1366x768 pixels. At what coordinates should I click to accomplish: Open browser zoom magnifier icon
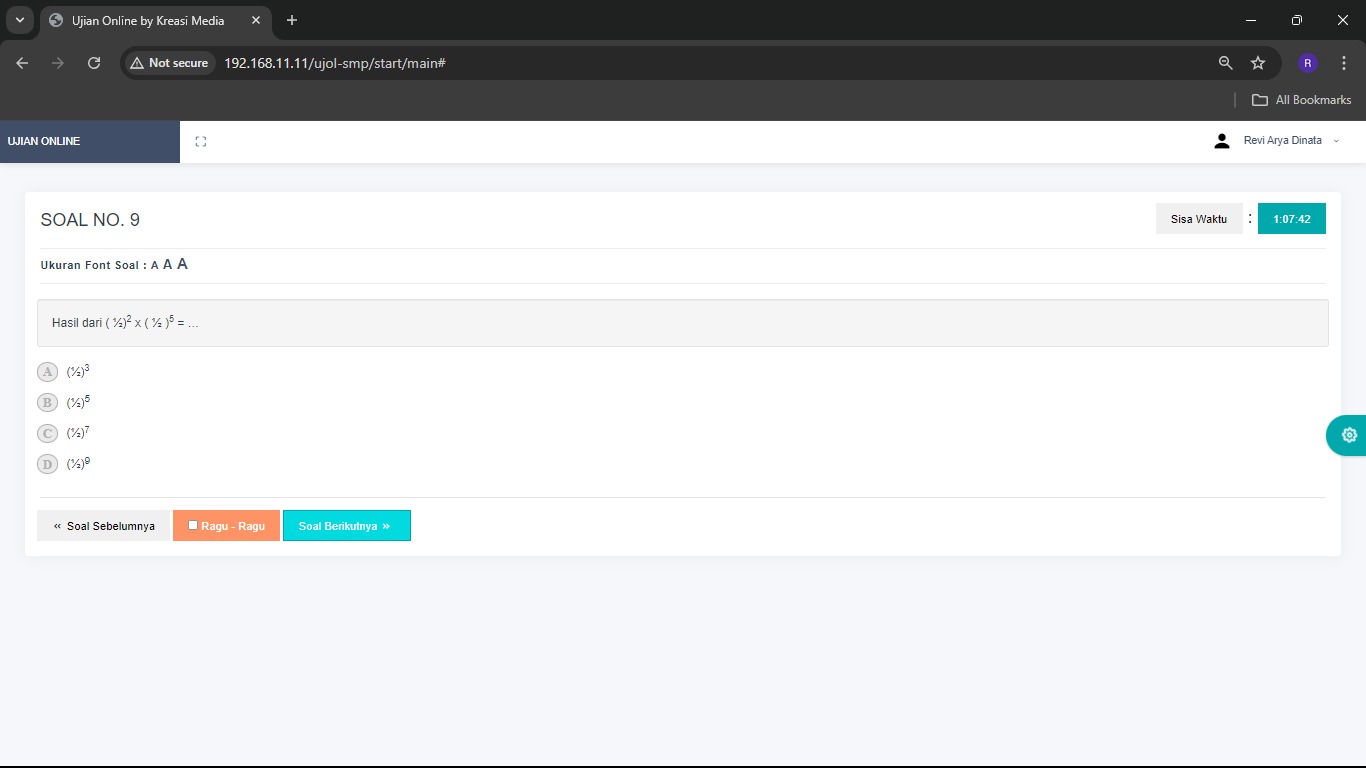coord(1226,63)
